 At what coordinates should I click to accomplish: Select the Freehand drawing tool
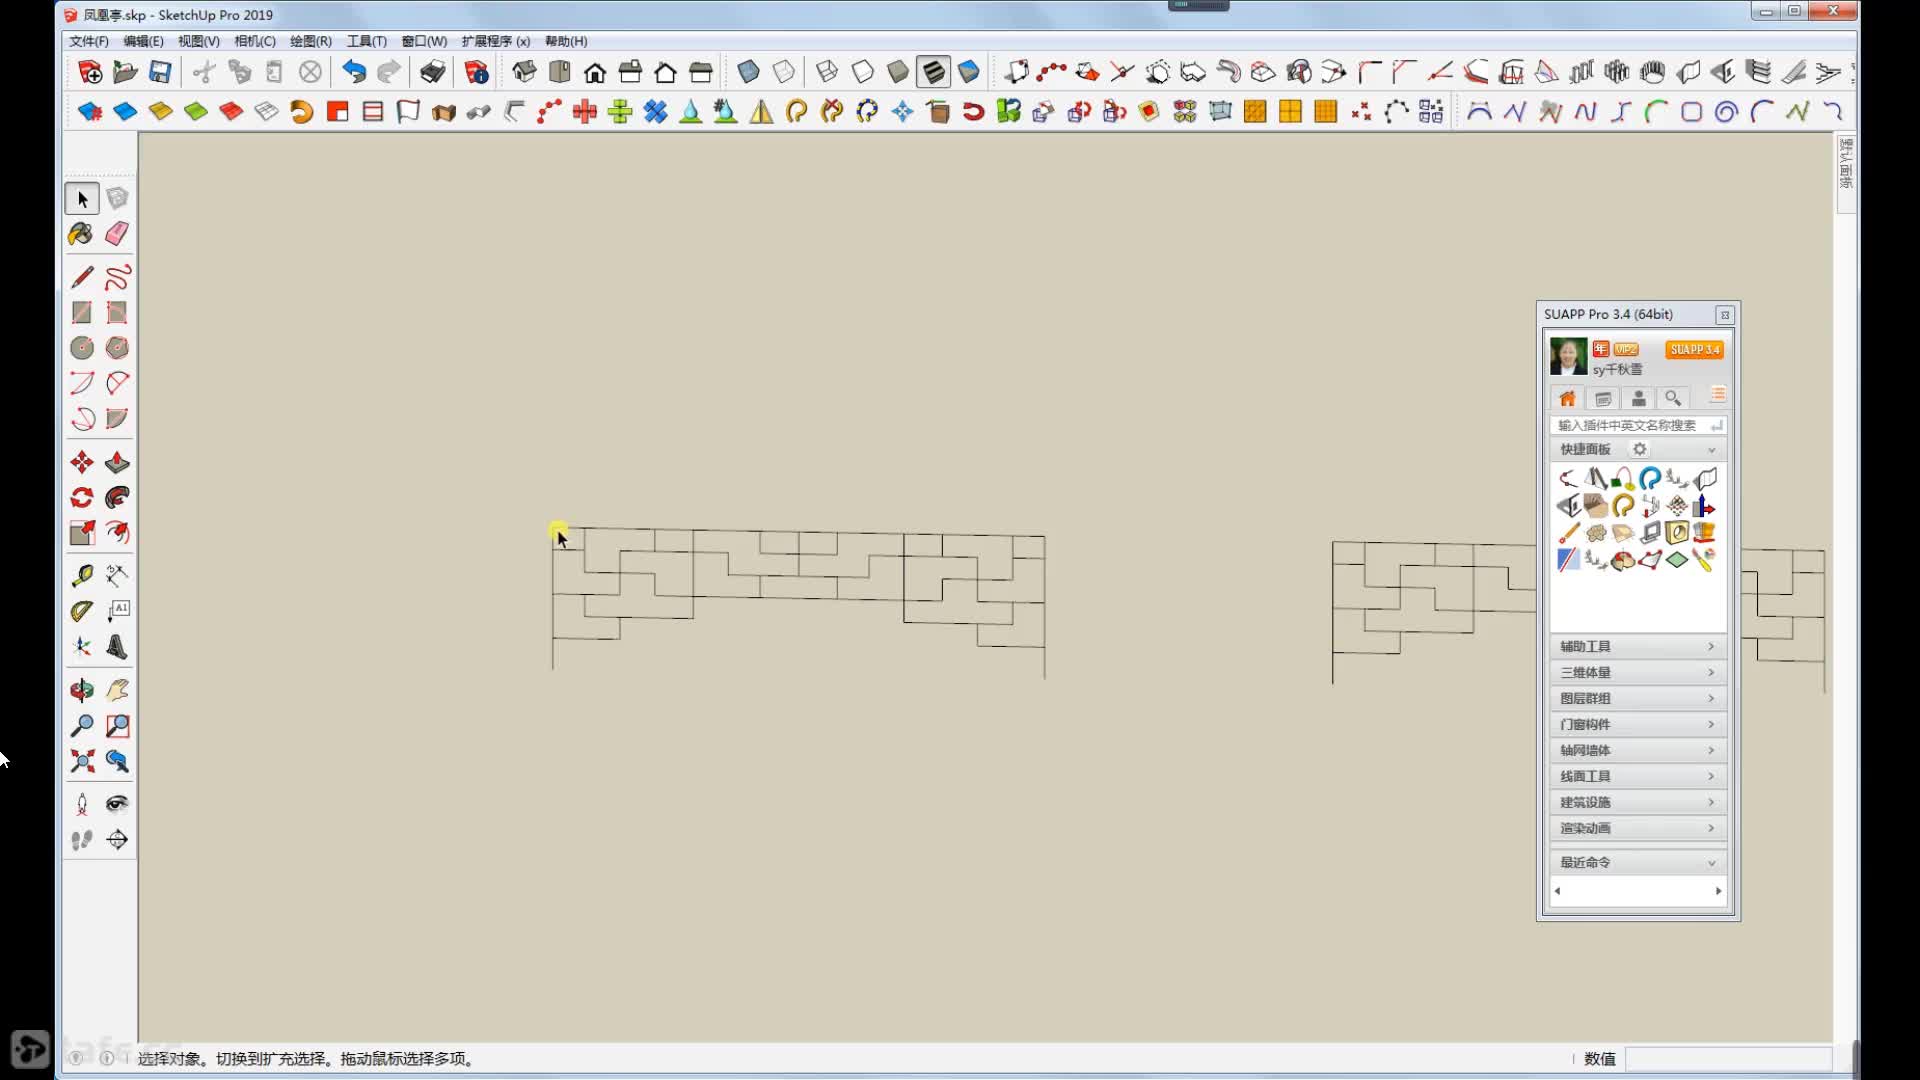pyautogui.click(x=117, y=277)
